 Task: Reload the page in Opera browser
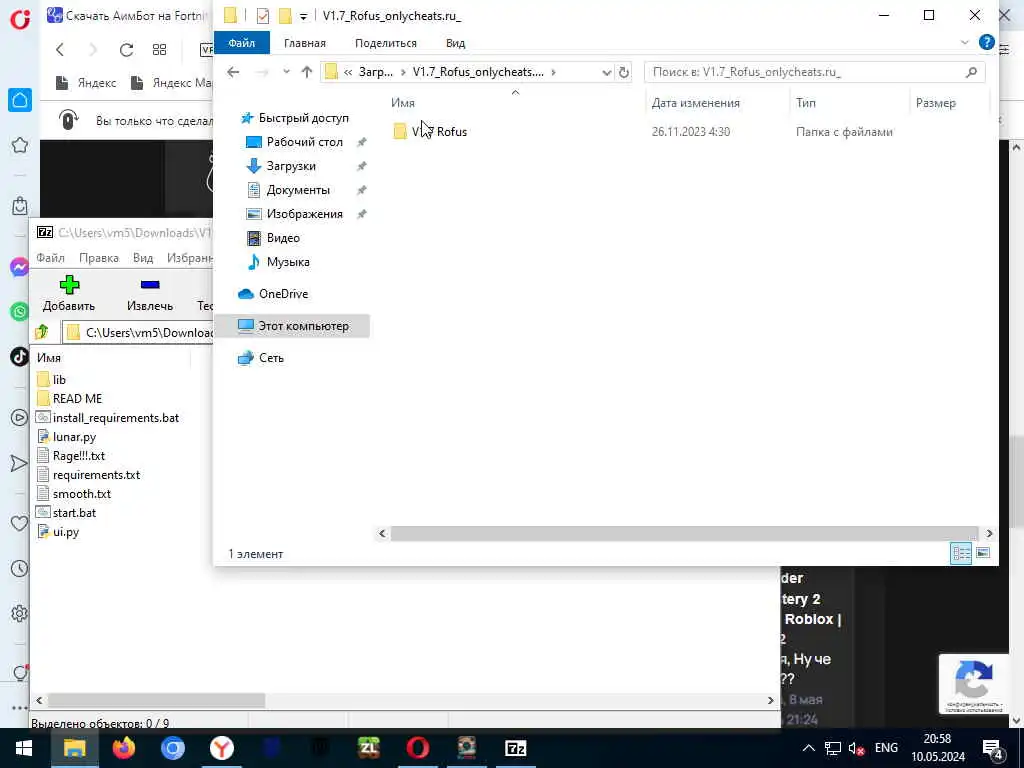pyautogui.click(x=126, y=50)
